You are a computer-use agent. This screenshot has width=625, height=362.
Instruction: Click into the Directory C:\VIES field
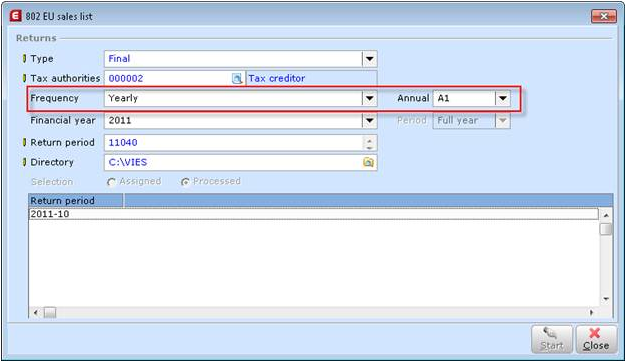[x=234, y=162]
